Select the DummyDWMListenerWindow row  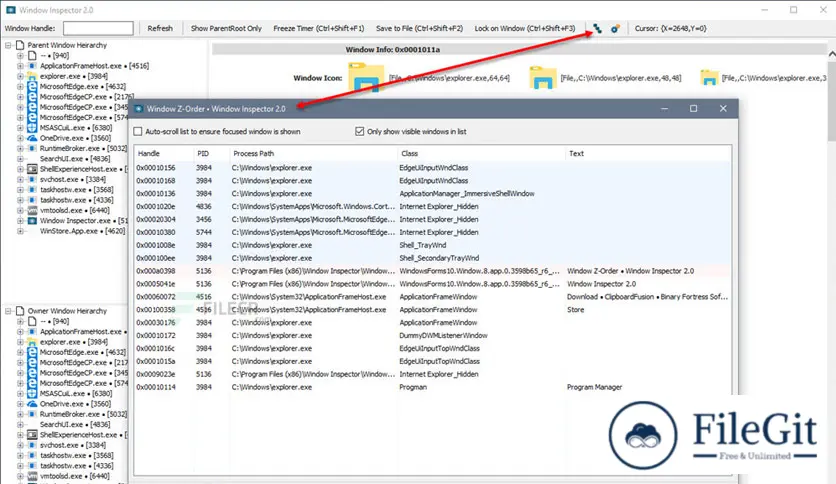coord(432,335)
